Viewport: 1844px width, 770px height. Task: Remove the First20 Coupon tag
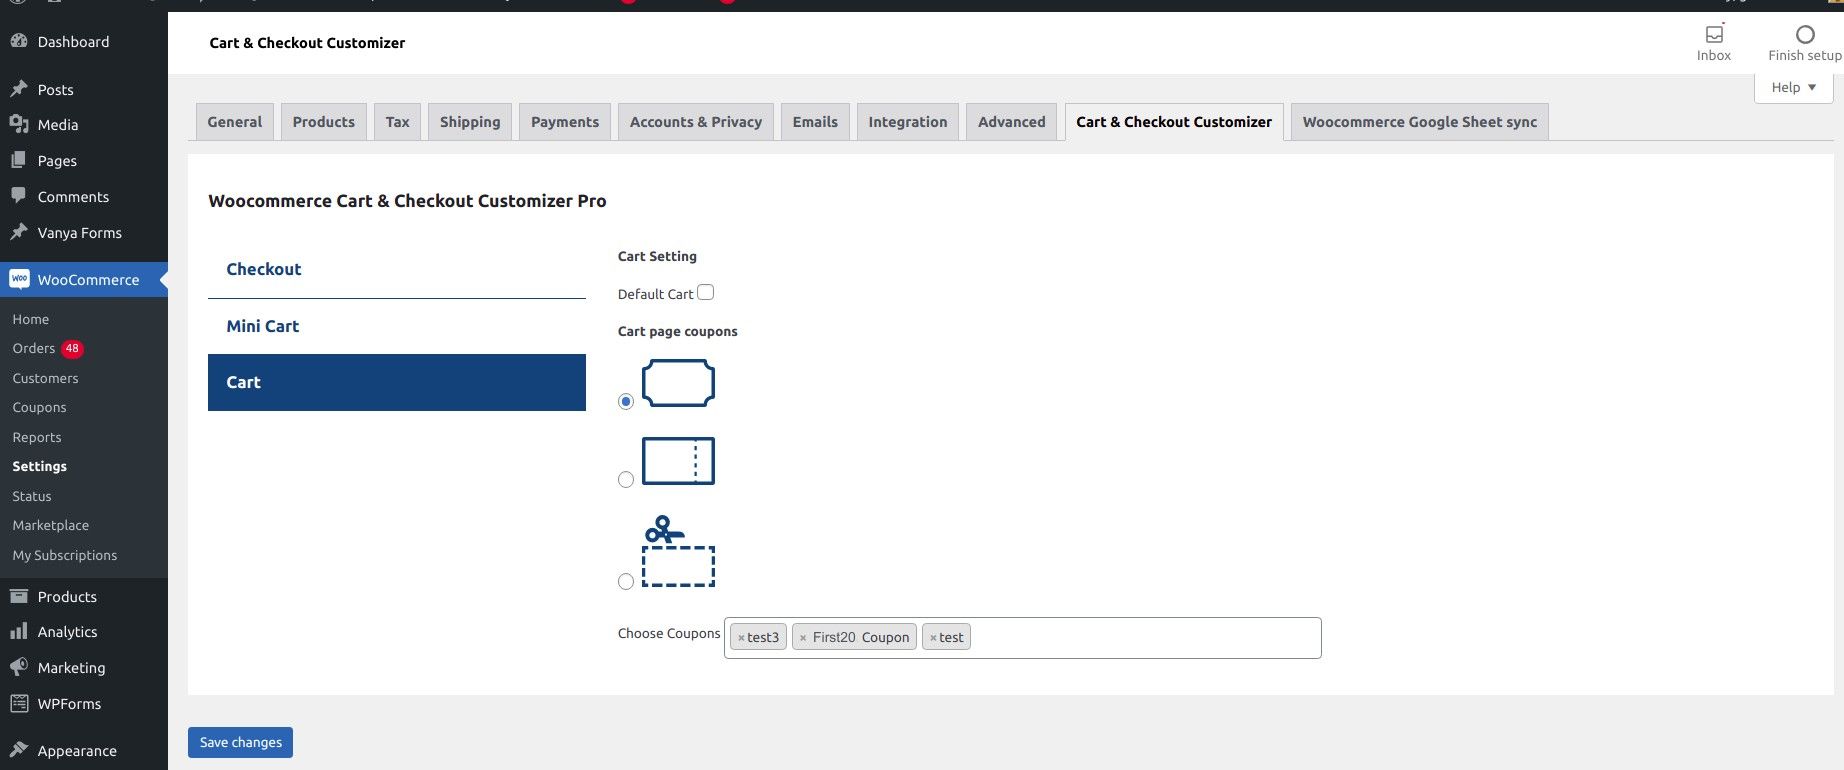click(803, 638)
